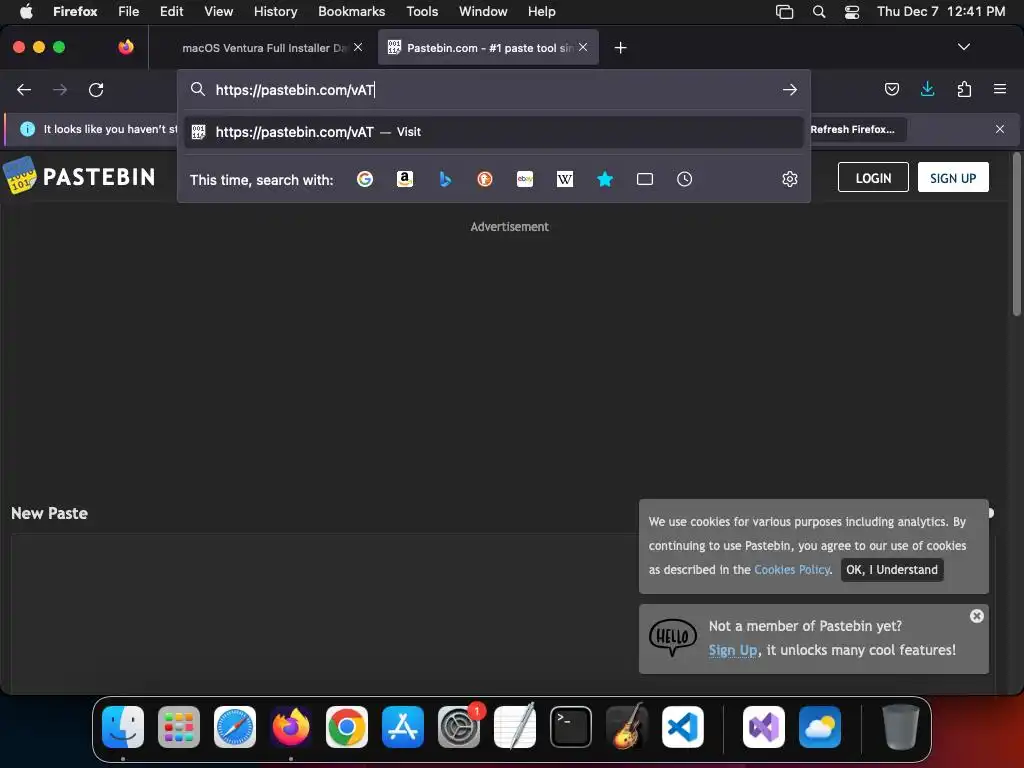Image resolution: width=1024 pixels, height=768 pixels.
Task: Open the Extensions puzzle icon
Action: [964, 89]
